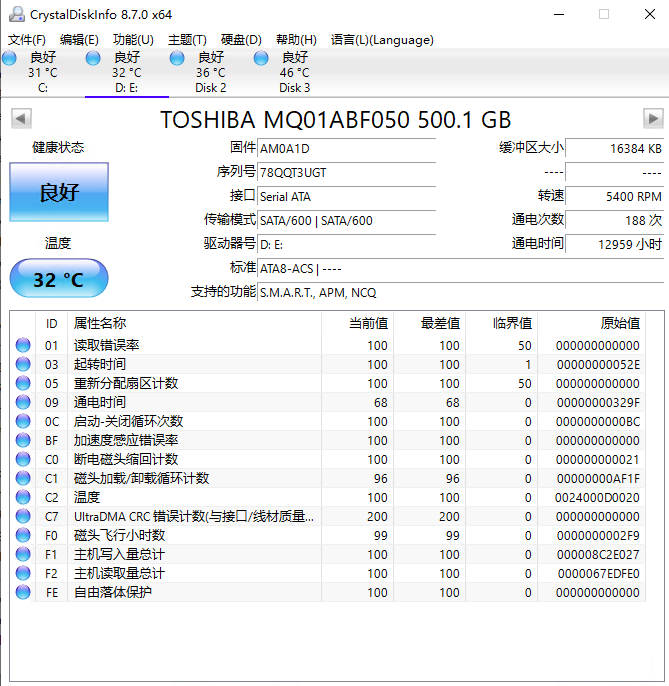
Task: Click the buffer size value 16384 KB
Action: click(x=615, y=149)
